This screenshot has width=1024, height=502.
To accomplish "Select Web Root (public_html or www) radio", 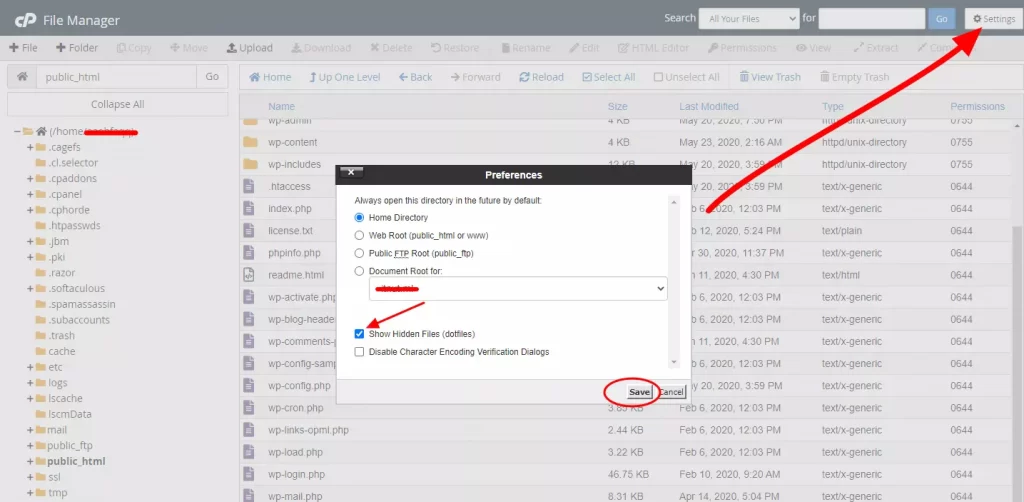I will point(359,235).
